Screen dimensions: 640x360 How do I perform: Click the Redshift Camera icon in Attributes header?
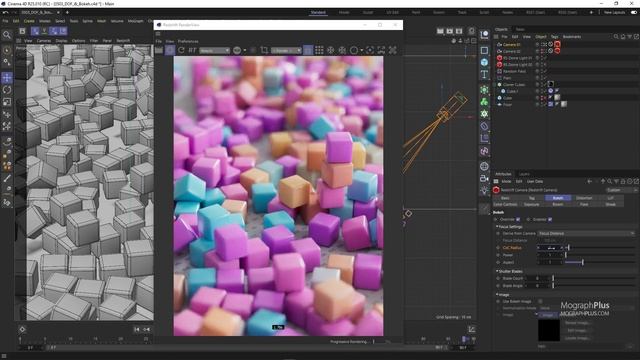(496, 190)
